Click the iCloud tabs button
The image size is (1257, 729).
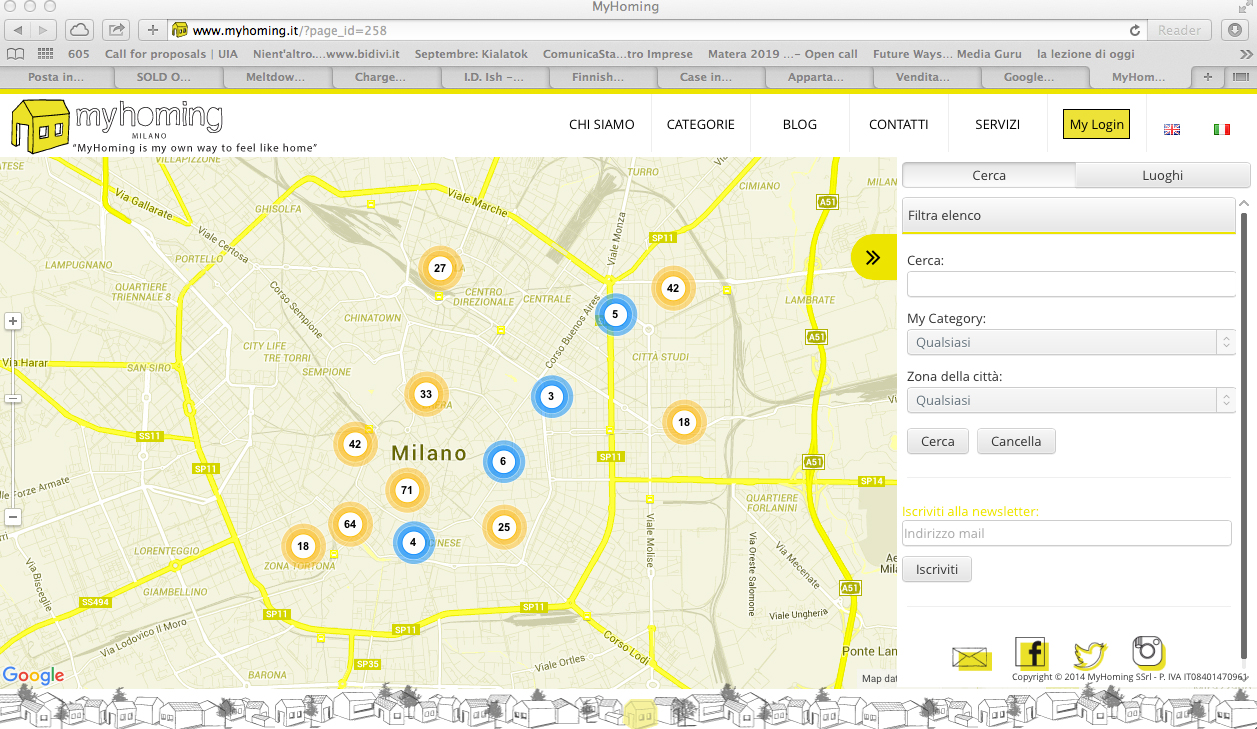79,30
